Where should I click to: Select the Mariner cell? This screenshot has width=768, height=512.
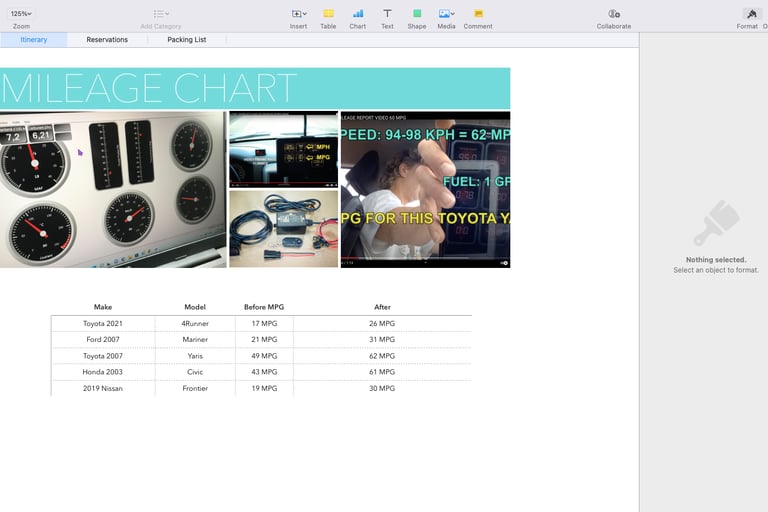(195, 340)
